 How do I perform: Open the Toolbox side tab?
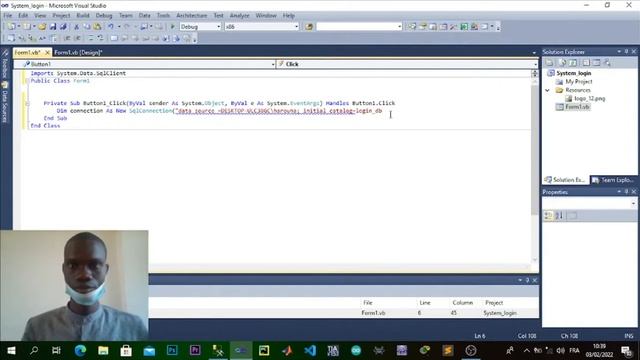click(x=5, y=64)
